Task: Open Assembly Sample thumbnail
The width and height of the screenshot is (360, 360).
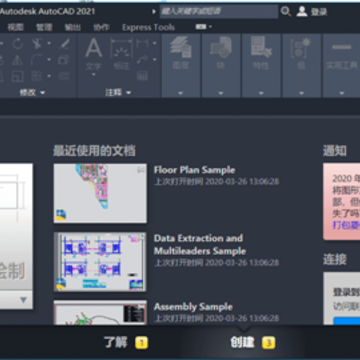Action: pyautogui.click(x=100, y=313)
